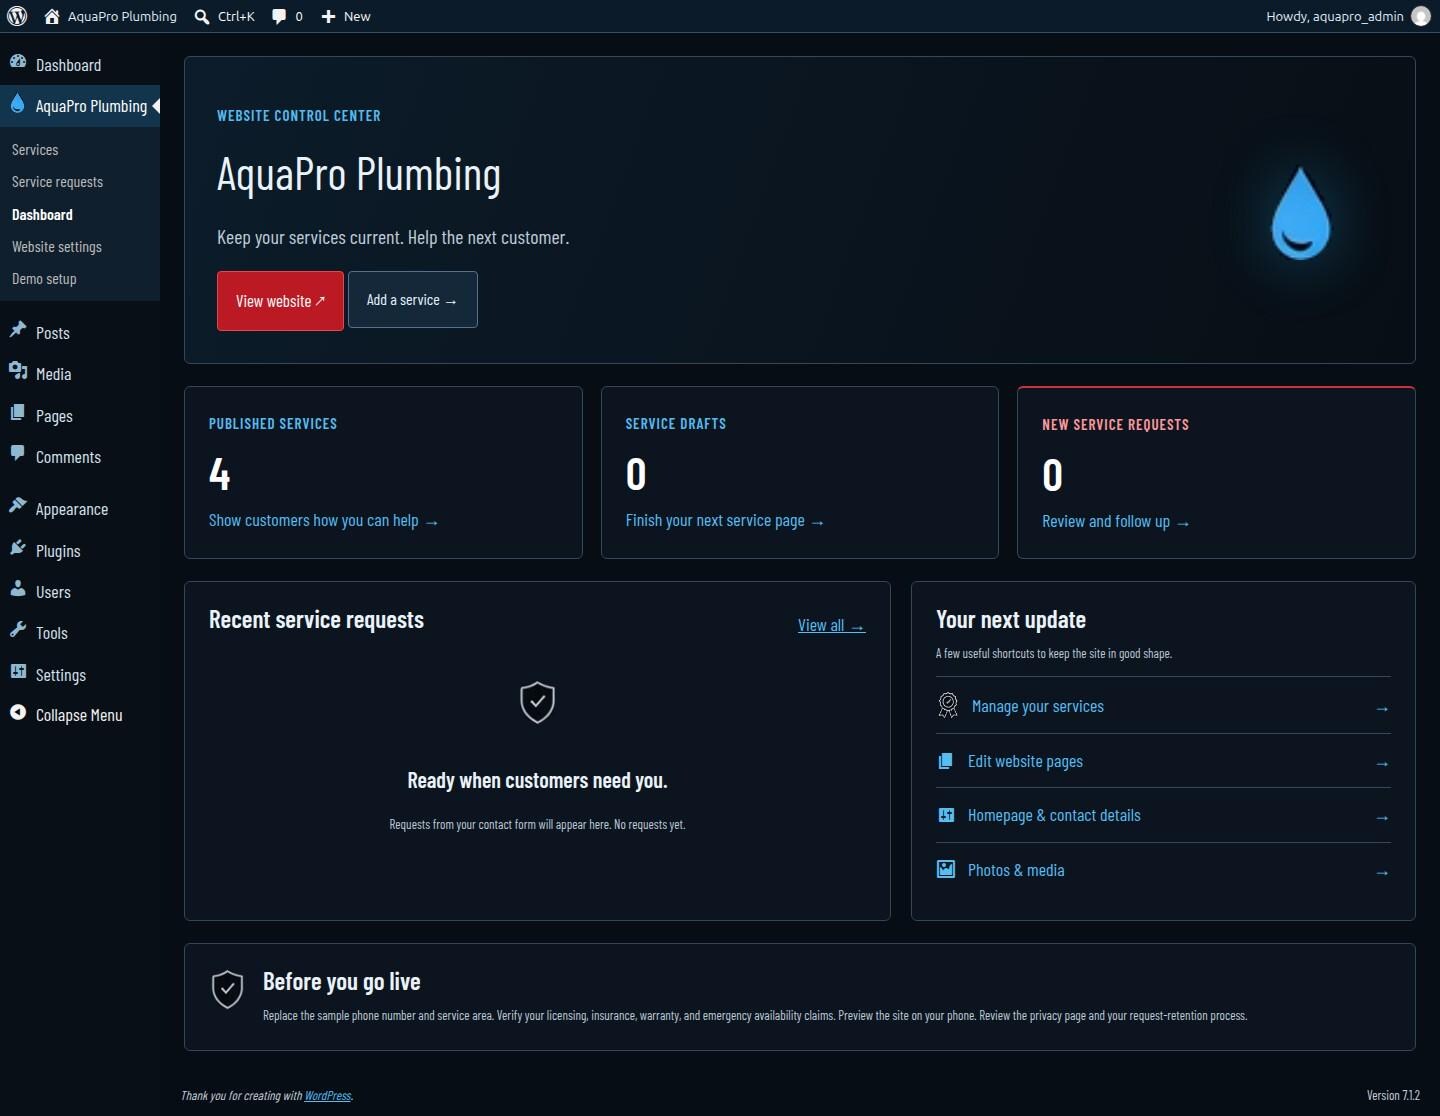Click the Appearance paintbrush icon

pos(18,507)
